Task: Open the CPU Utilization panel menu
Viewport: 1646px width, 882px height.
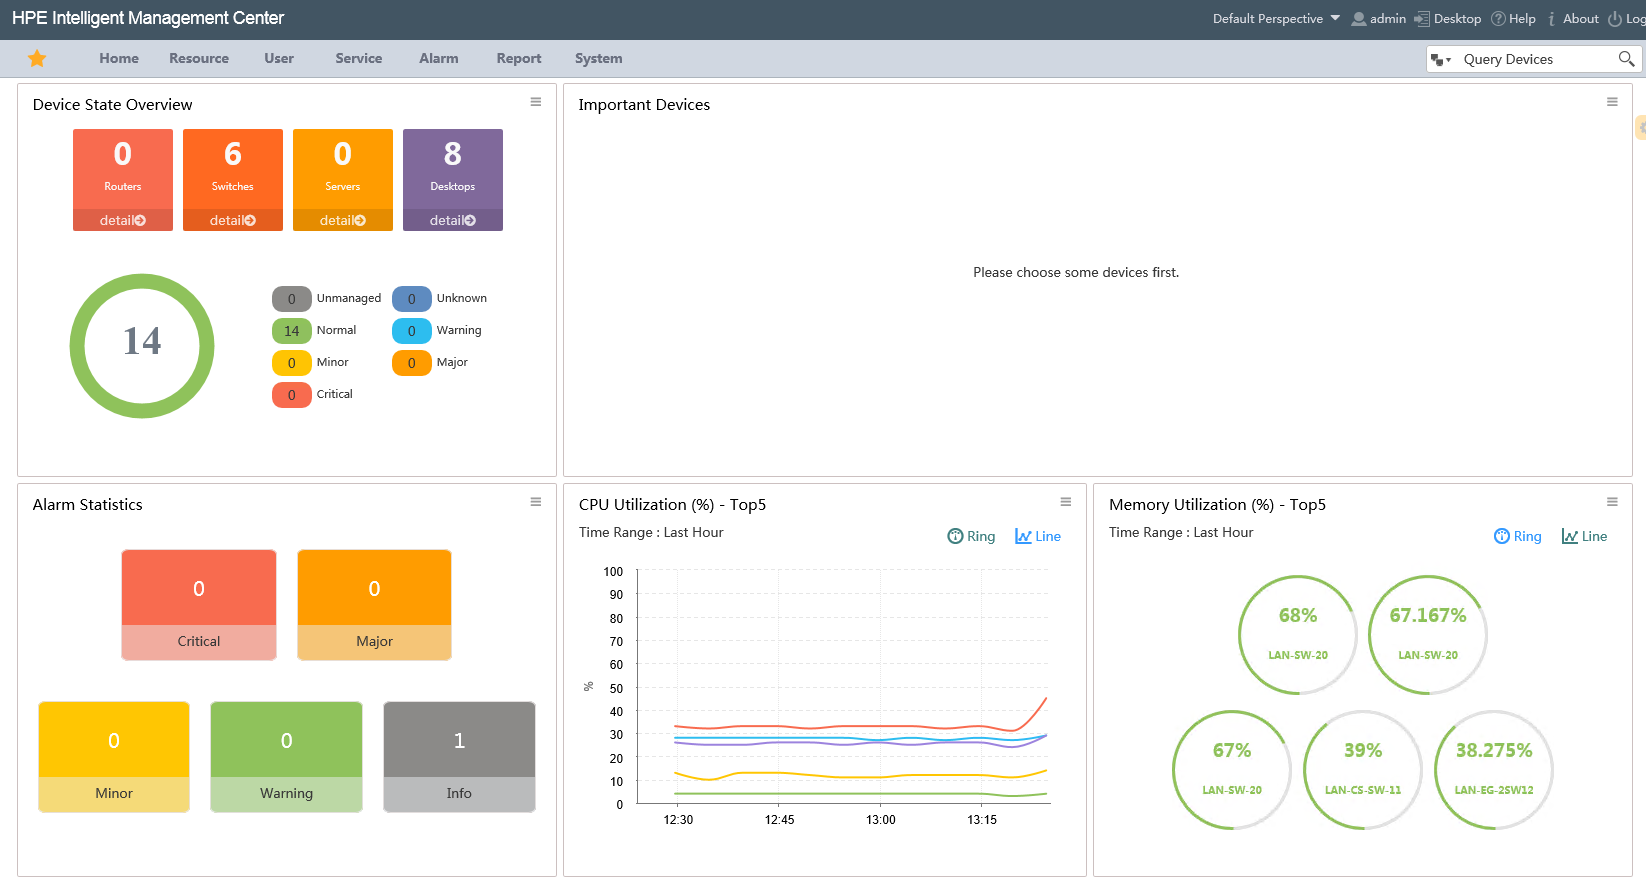Action: (x=1066, y=502)
